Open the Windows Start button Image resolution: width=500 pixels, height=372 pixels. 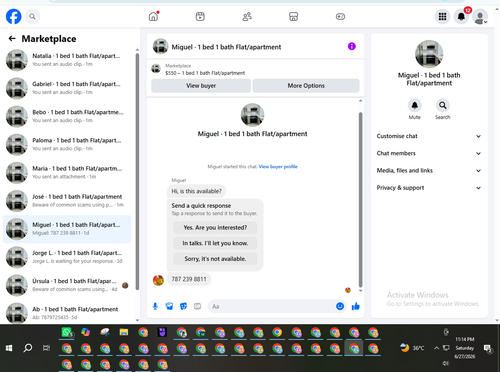(9, 348)
